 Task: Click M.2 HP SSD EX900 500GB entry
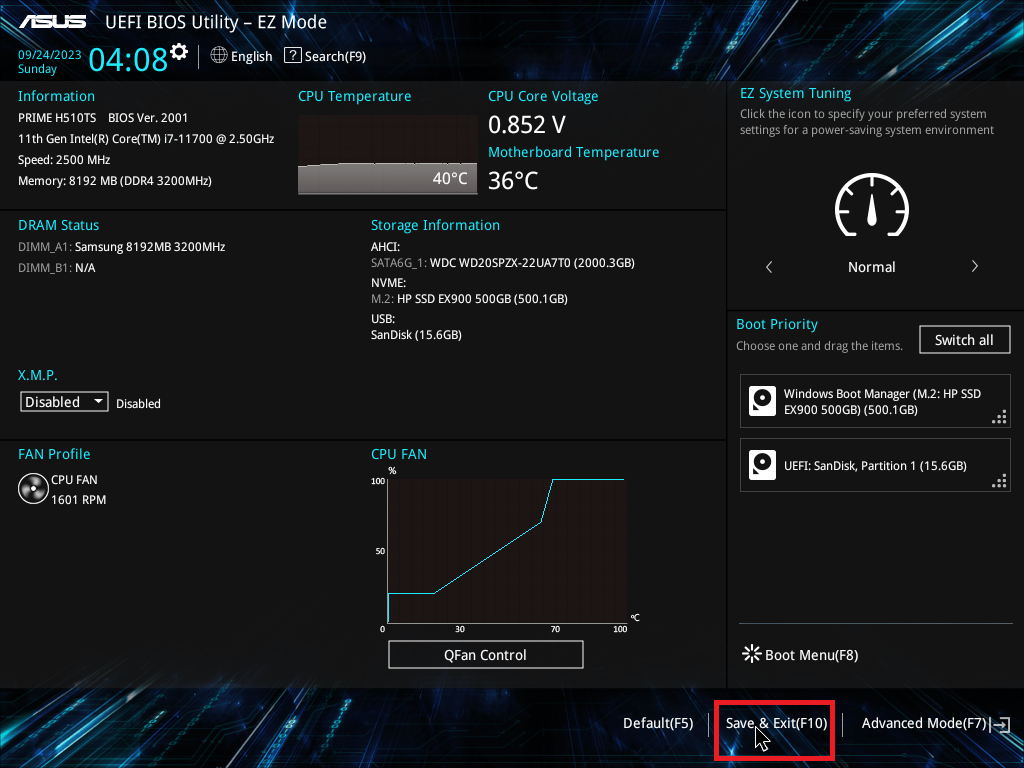469,298
